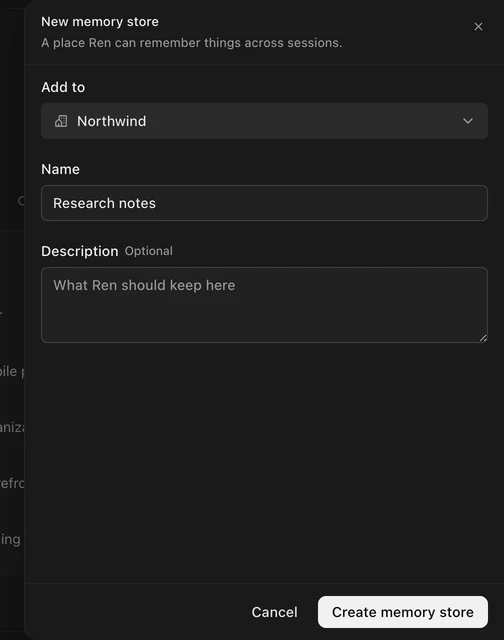
Task: Click Create memory store button
Action: [403, 612]
